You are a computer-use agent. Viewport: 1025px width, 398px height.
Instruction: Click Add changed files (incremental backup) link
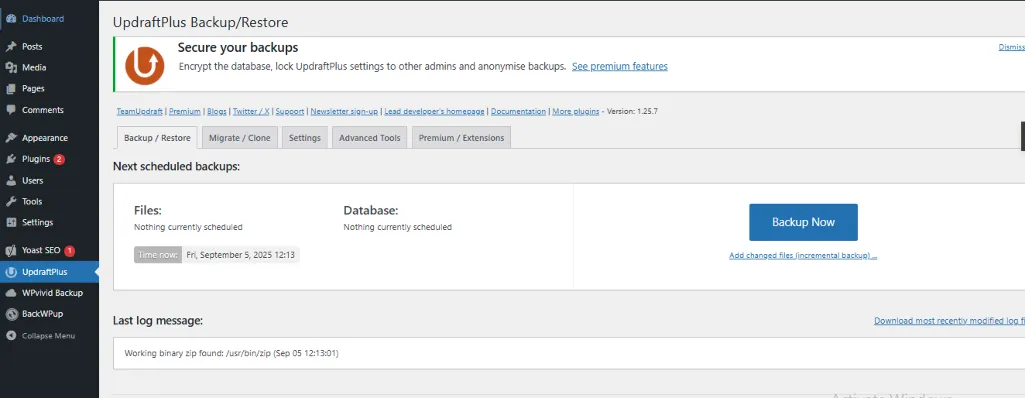tap(803, 256)
